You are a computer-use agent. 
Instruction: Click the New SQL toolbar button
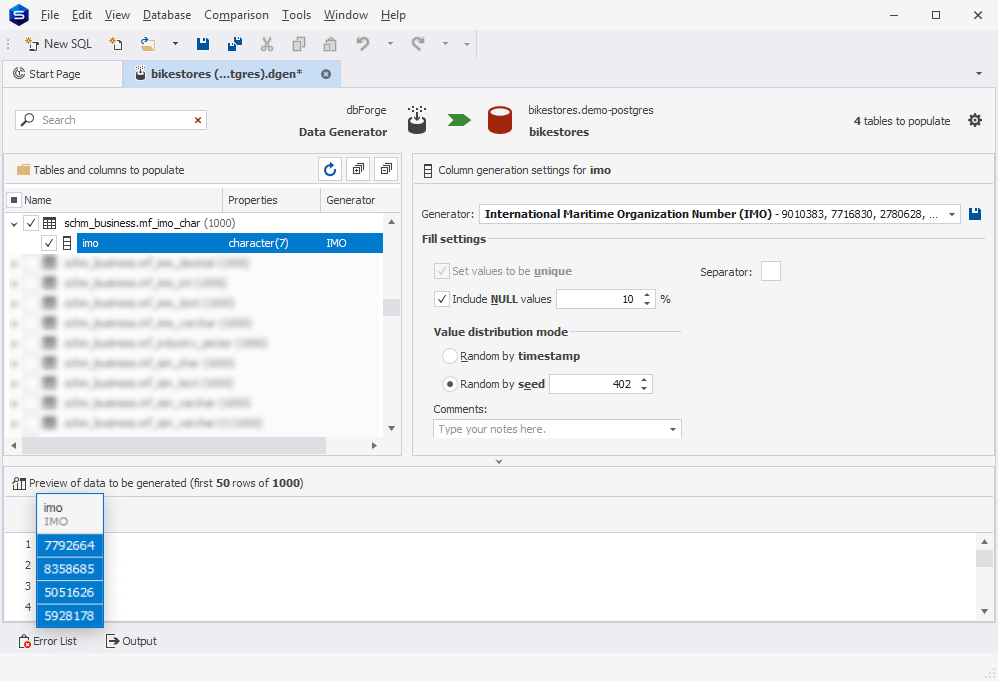pyautogui.click(x=58, y=44)
